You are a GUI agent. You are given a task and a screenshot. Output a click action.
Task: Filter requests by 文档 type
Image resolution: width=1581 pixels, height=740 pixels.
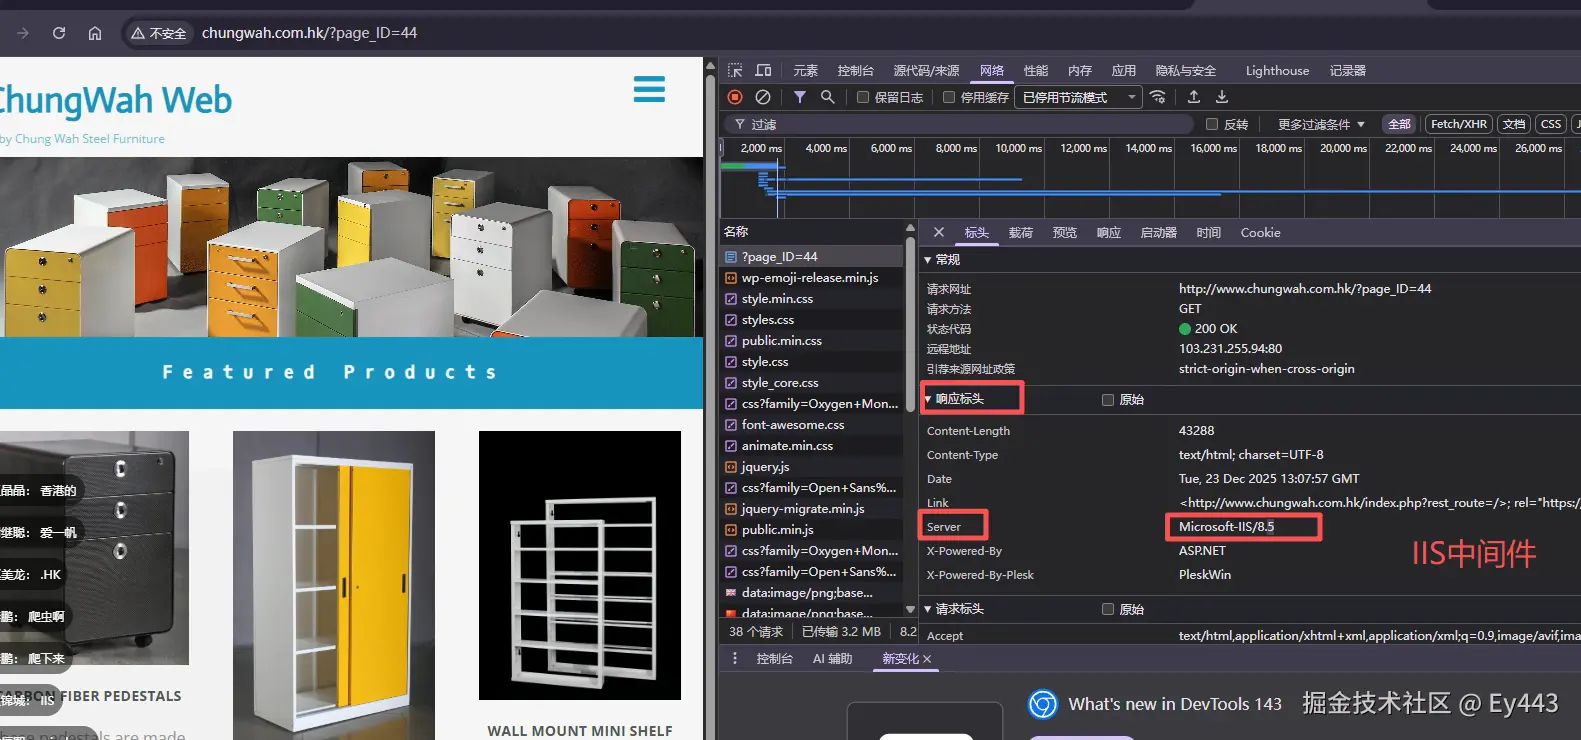coord(1514,124)
